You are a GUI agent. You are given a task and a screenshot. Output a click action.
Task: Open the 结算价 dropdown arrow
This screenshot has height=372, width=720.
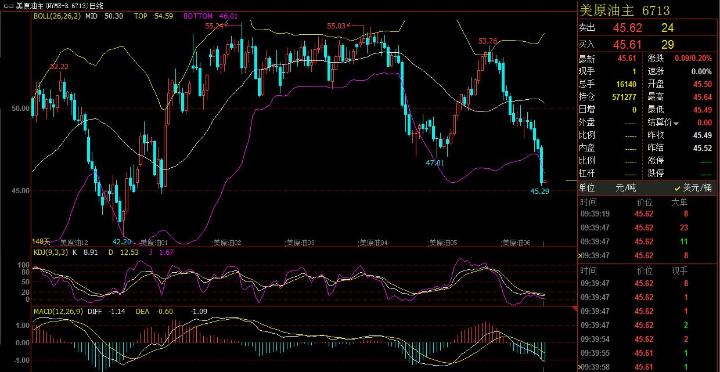pyautogui.click(x=676, y=123)
